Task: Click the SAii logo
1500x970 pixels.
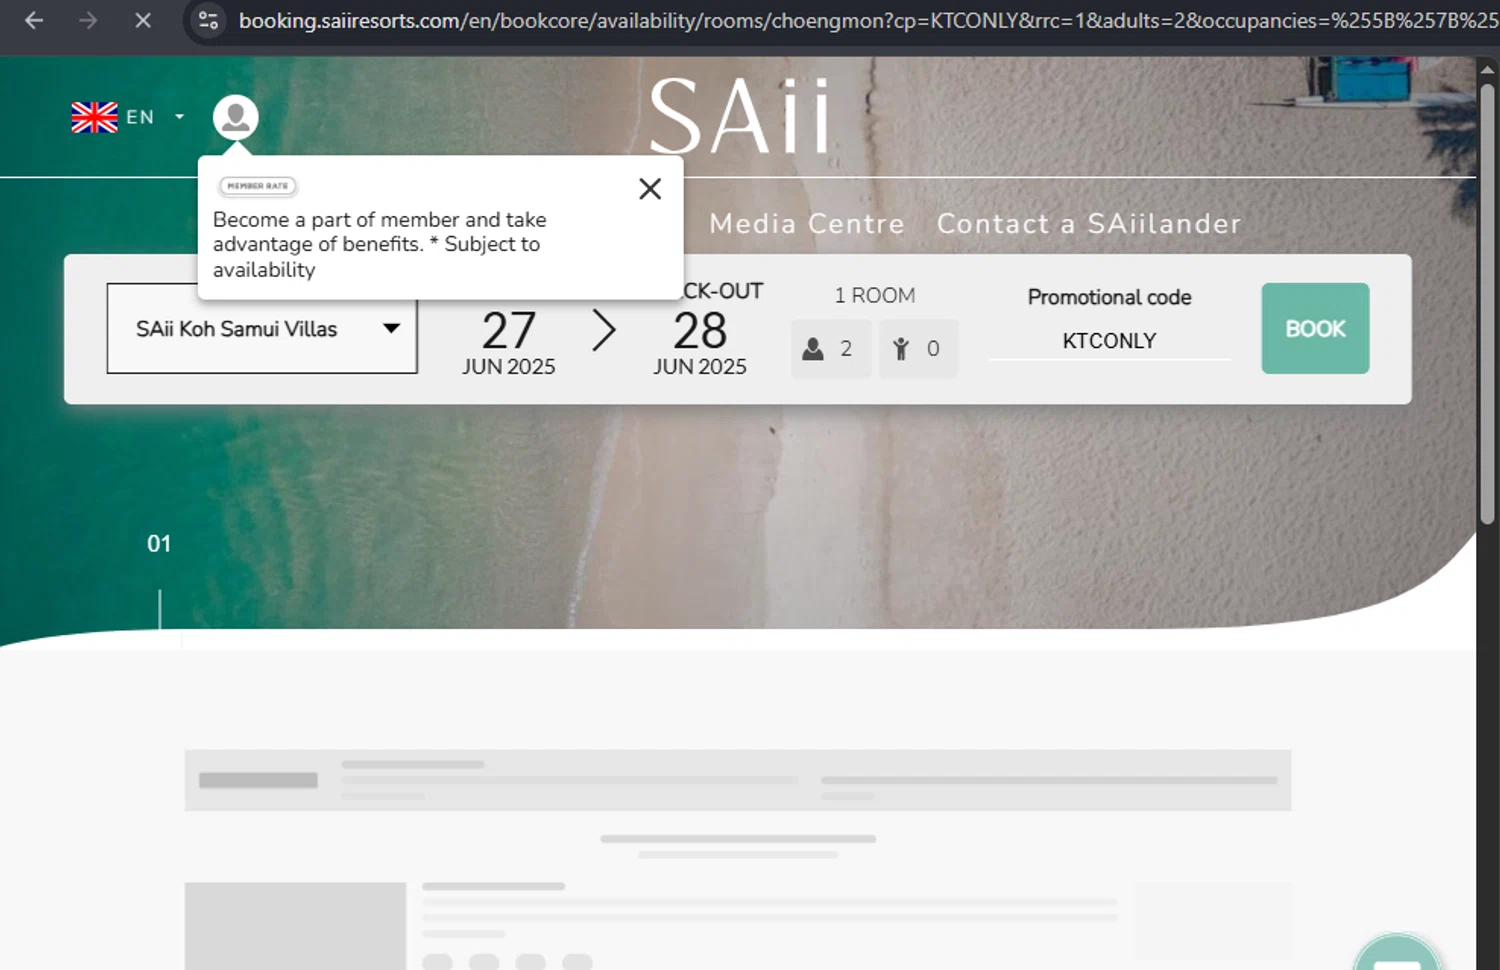Action: (740, 117)
